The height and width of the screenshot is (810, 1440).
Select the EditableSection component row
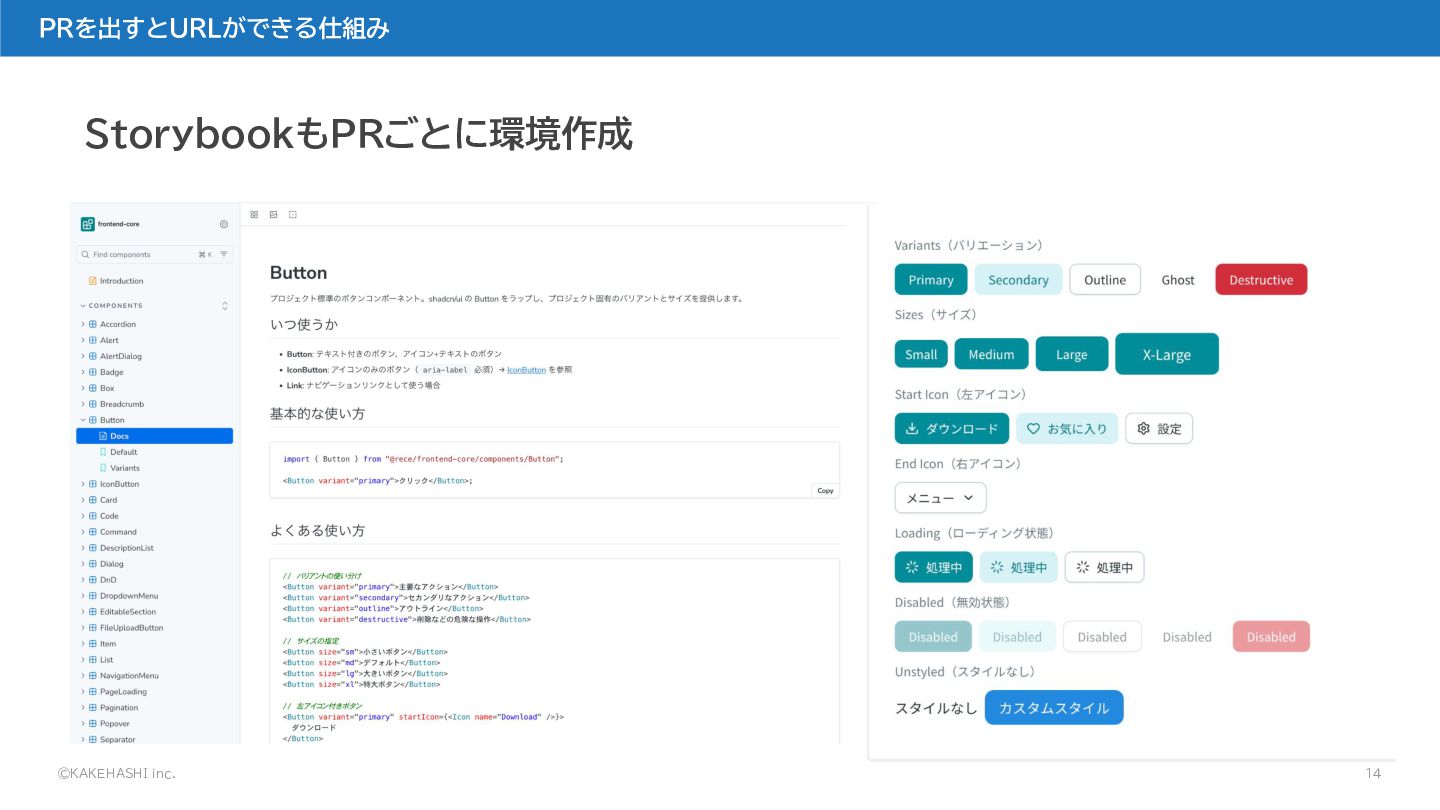click(154, 612)
